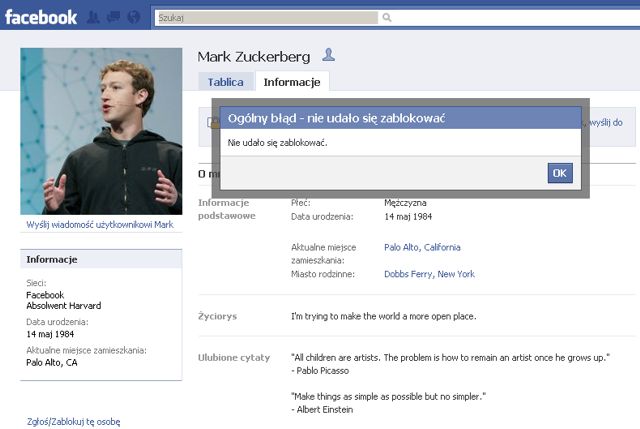640x429 pixels.
Task: Open the Palo Alto, California link
Action: 422,247
